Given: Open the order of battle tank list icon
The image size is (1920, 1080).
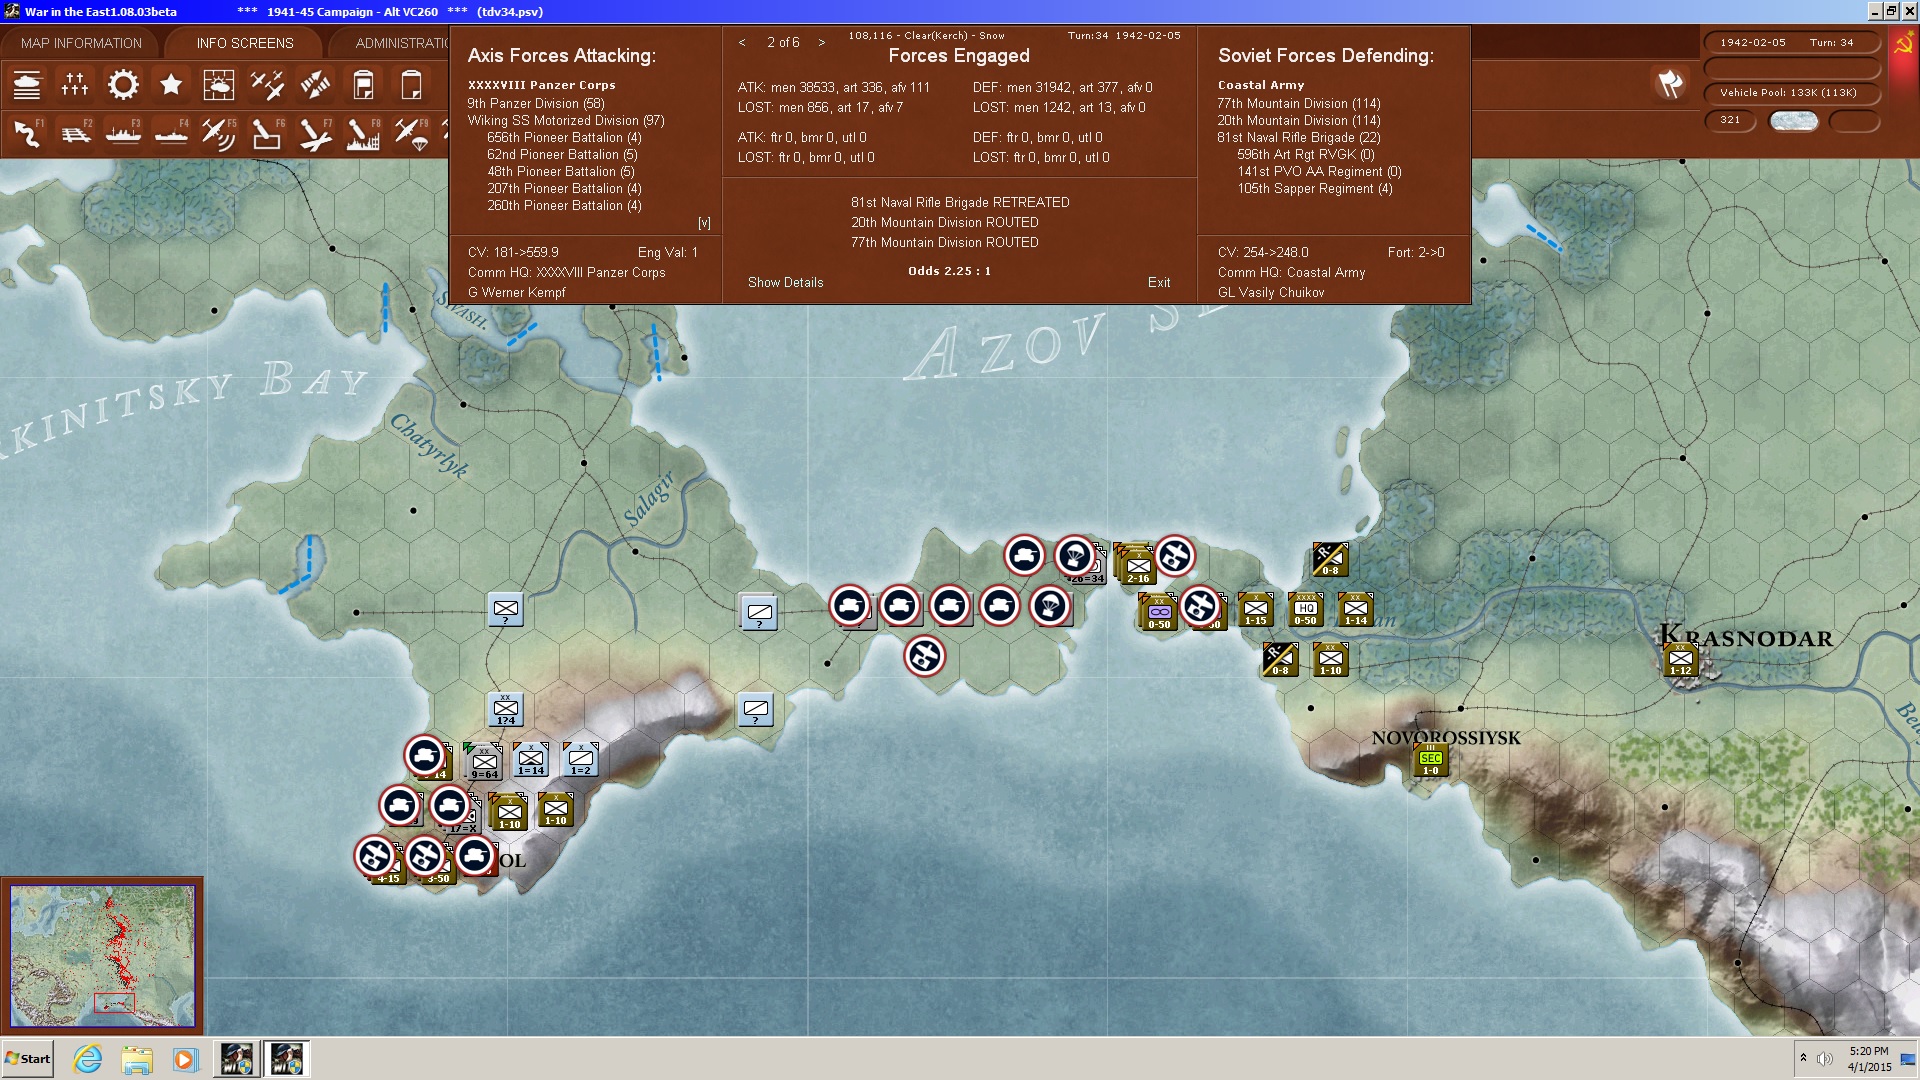Looking at the screenshot, I should click(27, 85).
